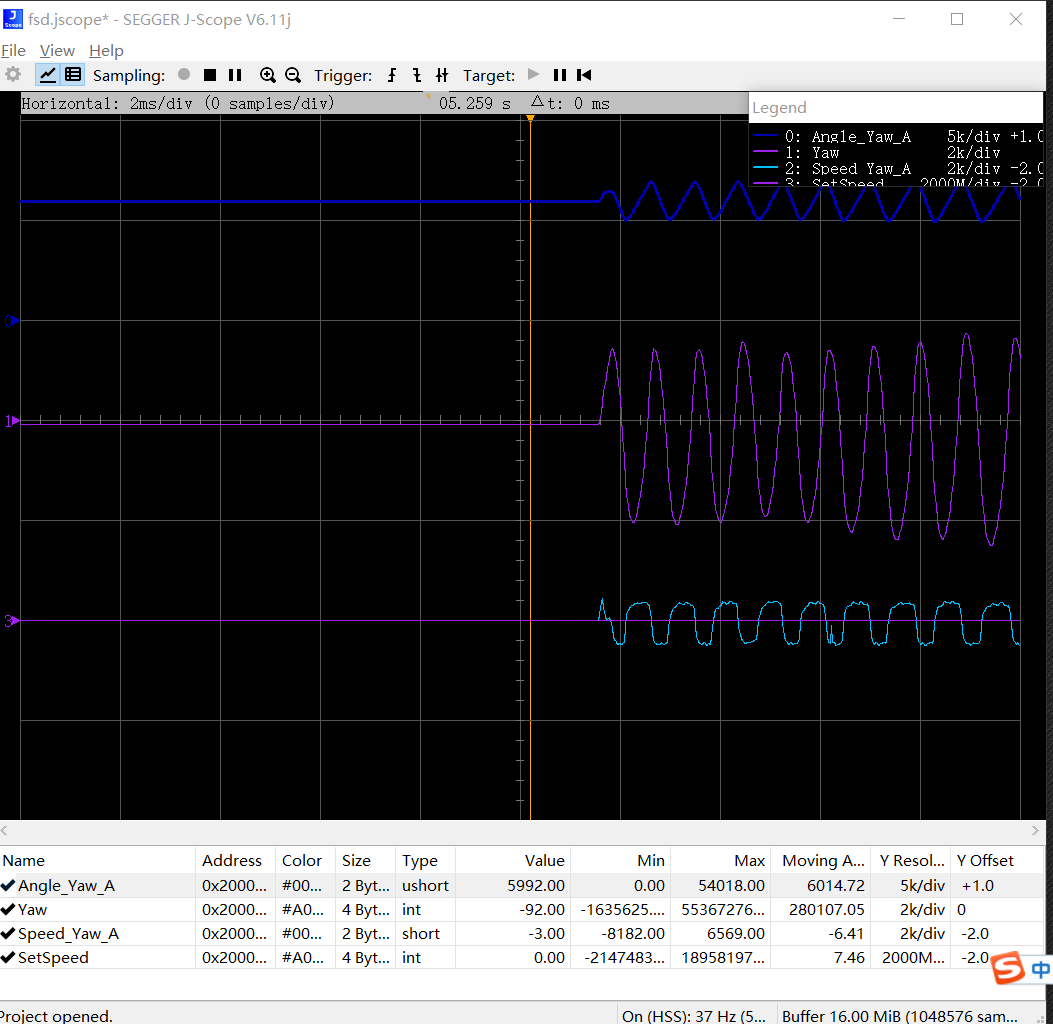Click the channel 0 offset marker
This screenshot has width=1053, height=1024.
(x=12, y=321)
